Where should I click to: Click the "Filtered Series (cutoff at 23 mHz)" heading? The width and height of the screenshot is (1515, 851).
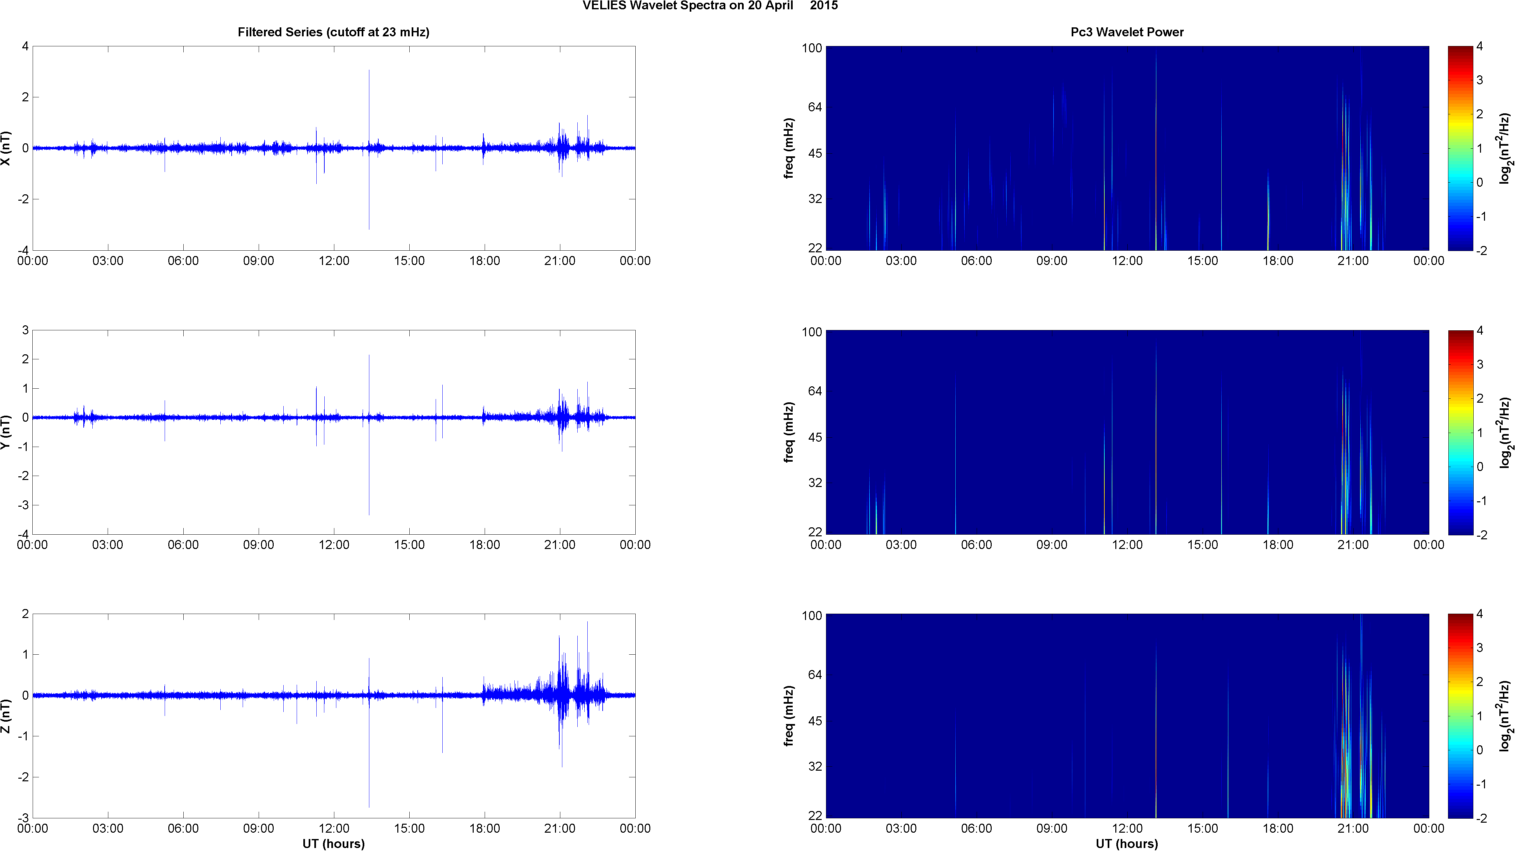(x=333, y=32)
